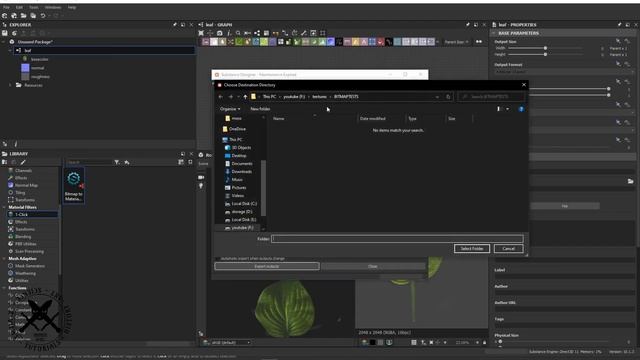Open Parent Size dropdown in graph toolbar
Viewport: 640px width, 360px height.
(456, 42)
